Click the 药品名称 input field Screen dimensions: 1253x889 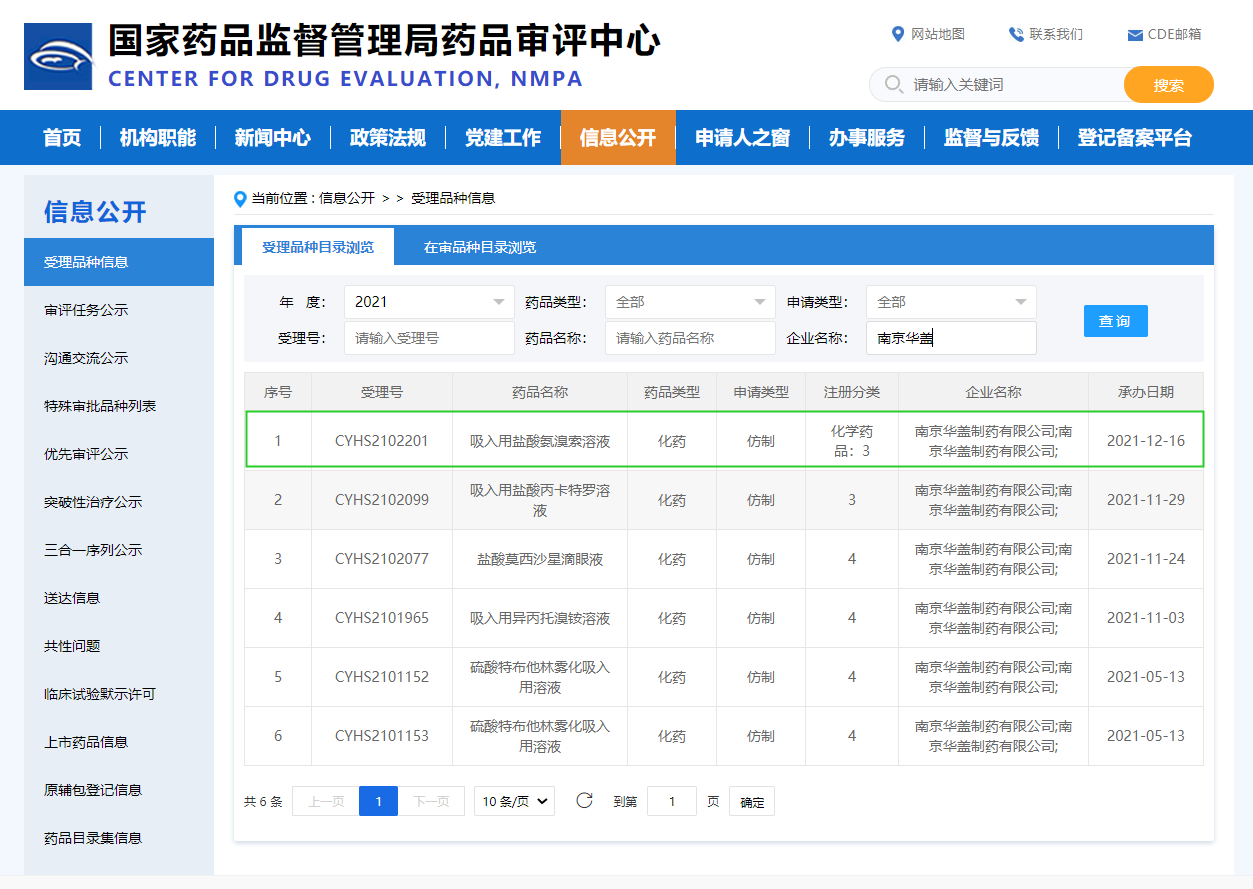690,338
